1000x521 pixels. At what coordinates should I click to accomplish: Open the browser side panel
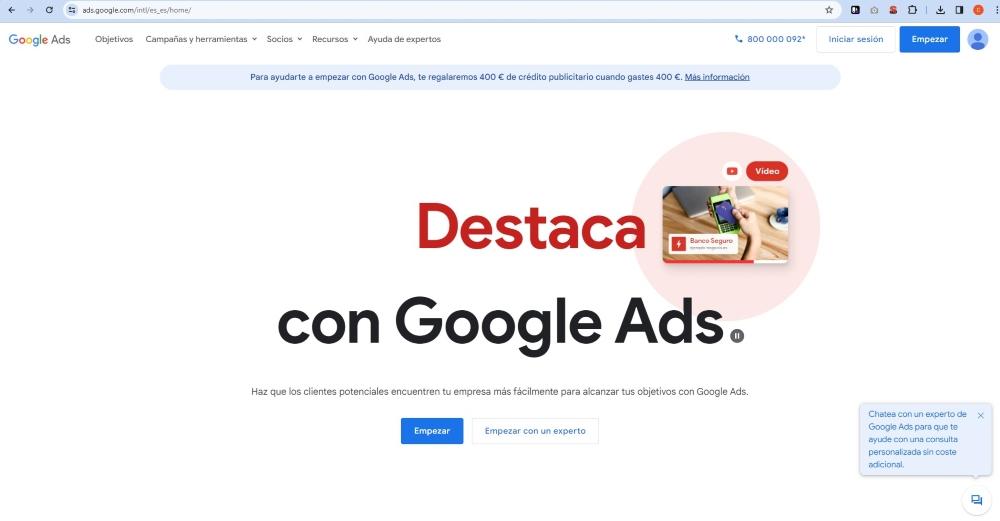959,10
